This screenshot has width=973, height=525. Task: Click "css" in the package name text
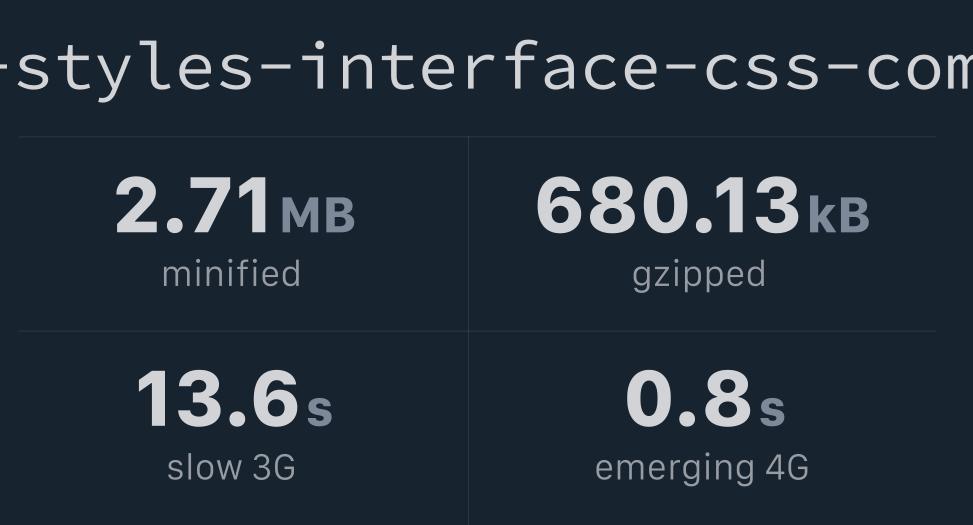coord(750,66)
